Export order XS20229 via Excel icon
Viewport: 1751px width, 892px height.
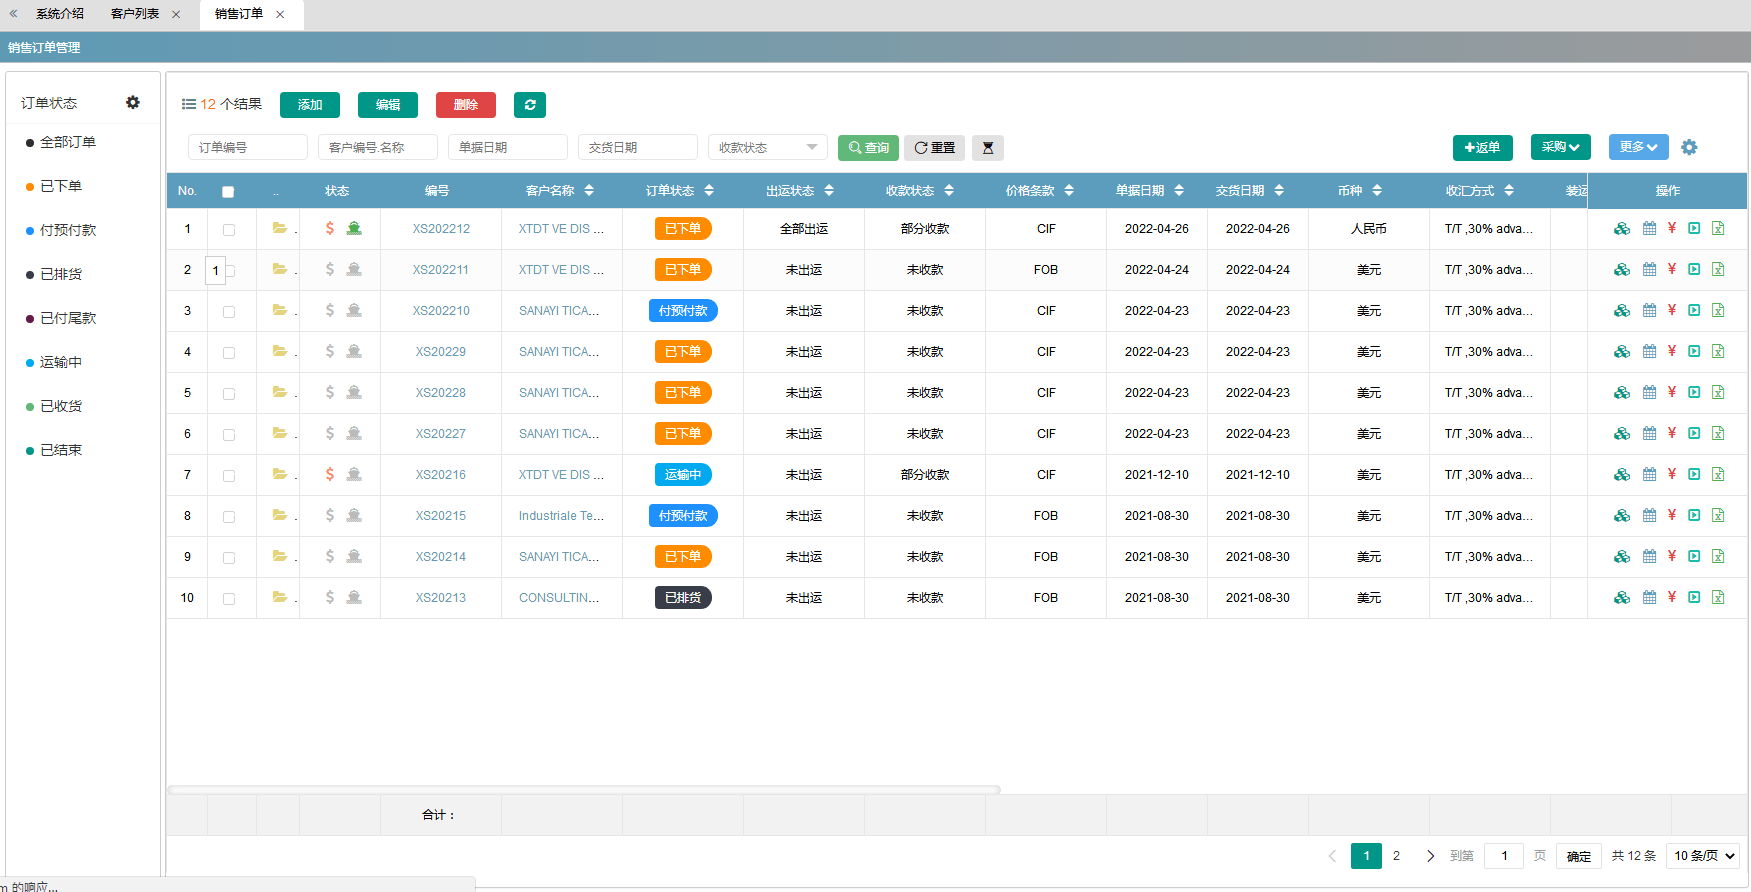point(1718,352)
